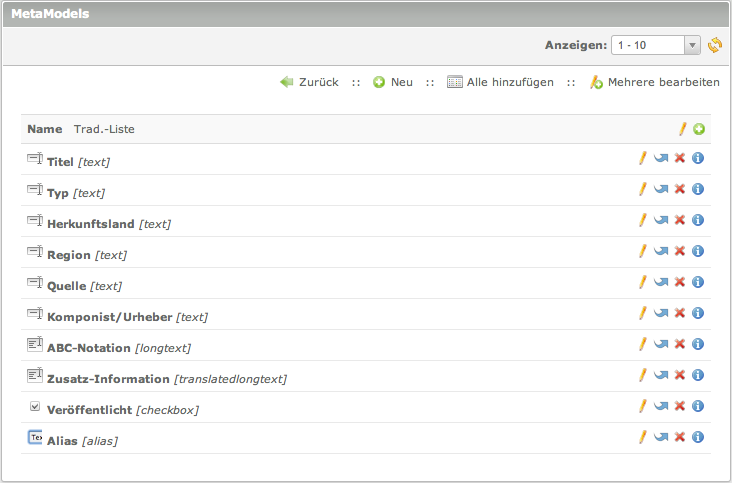
Task: Move the Titel attribute using arrow icon
Action: pos(661,158)
